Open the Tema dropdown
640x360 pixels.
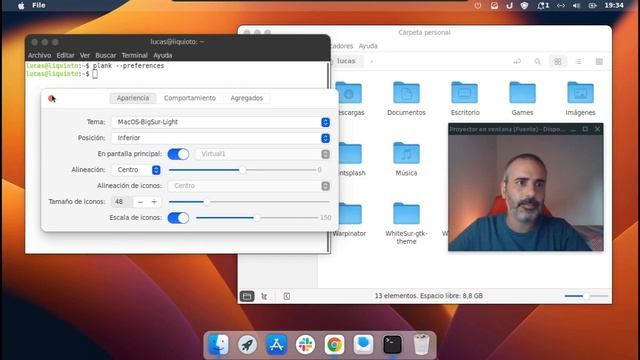tap(221, 122)
